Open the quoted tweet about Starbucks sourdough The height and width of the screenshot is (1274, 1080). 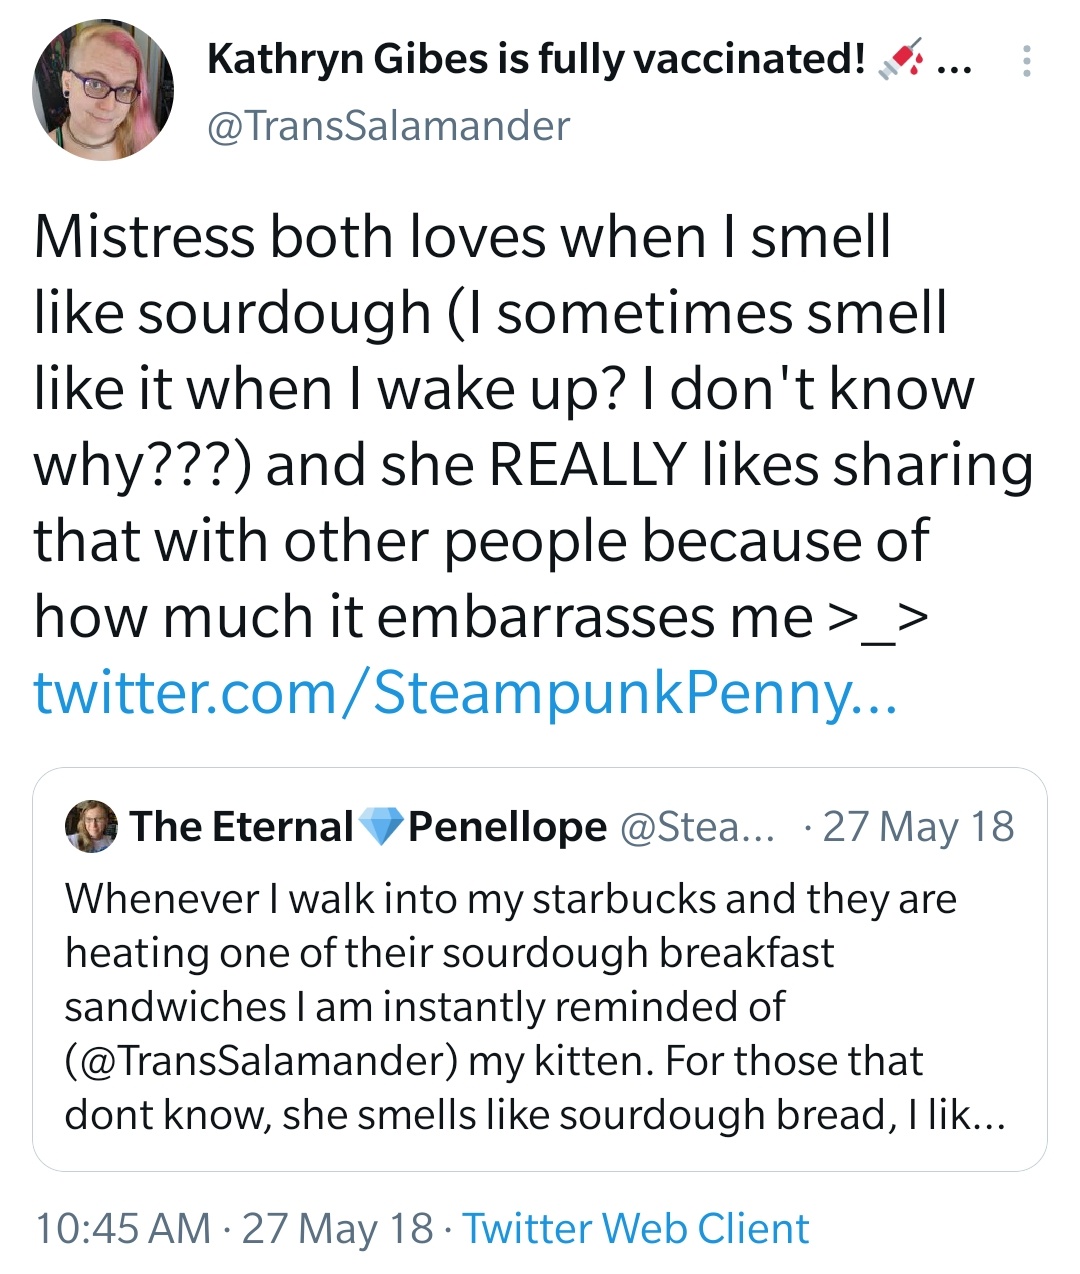540,969
